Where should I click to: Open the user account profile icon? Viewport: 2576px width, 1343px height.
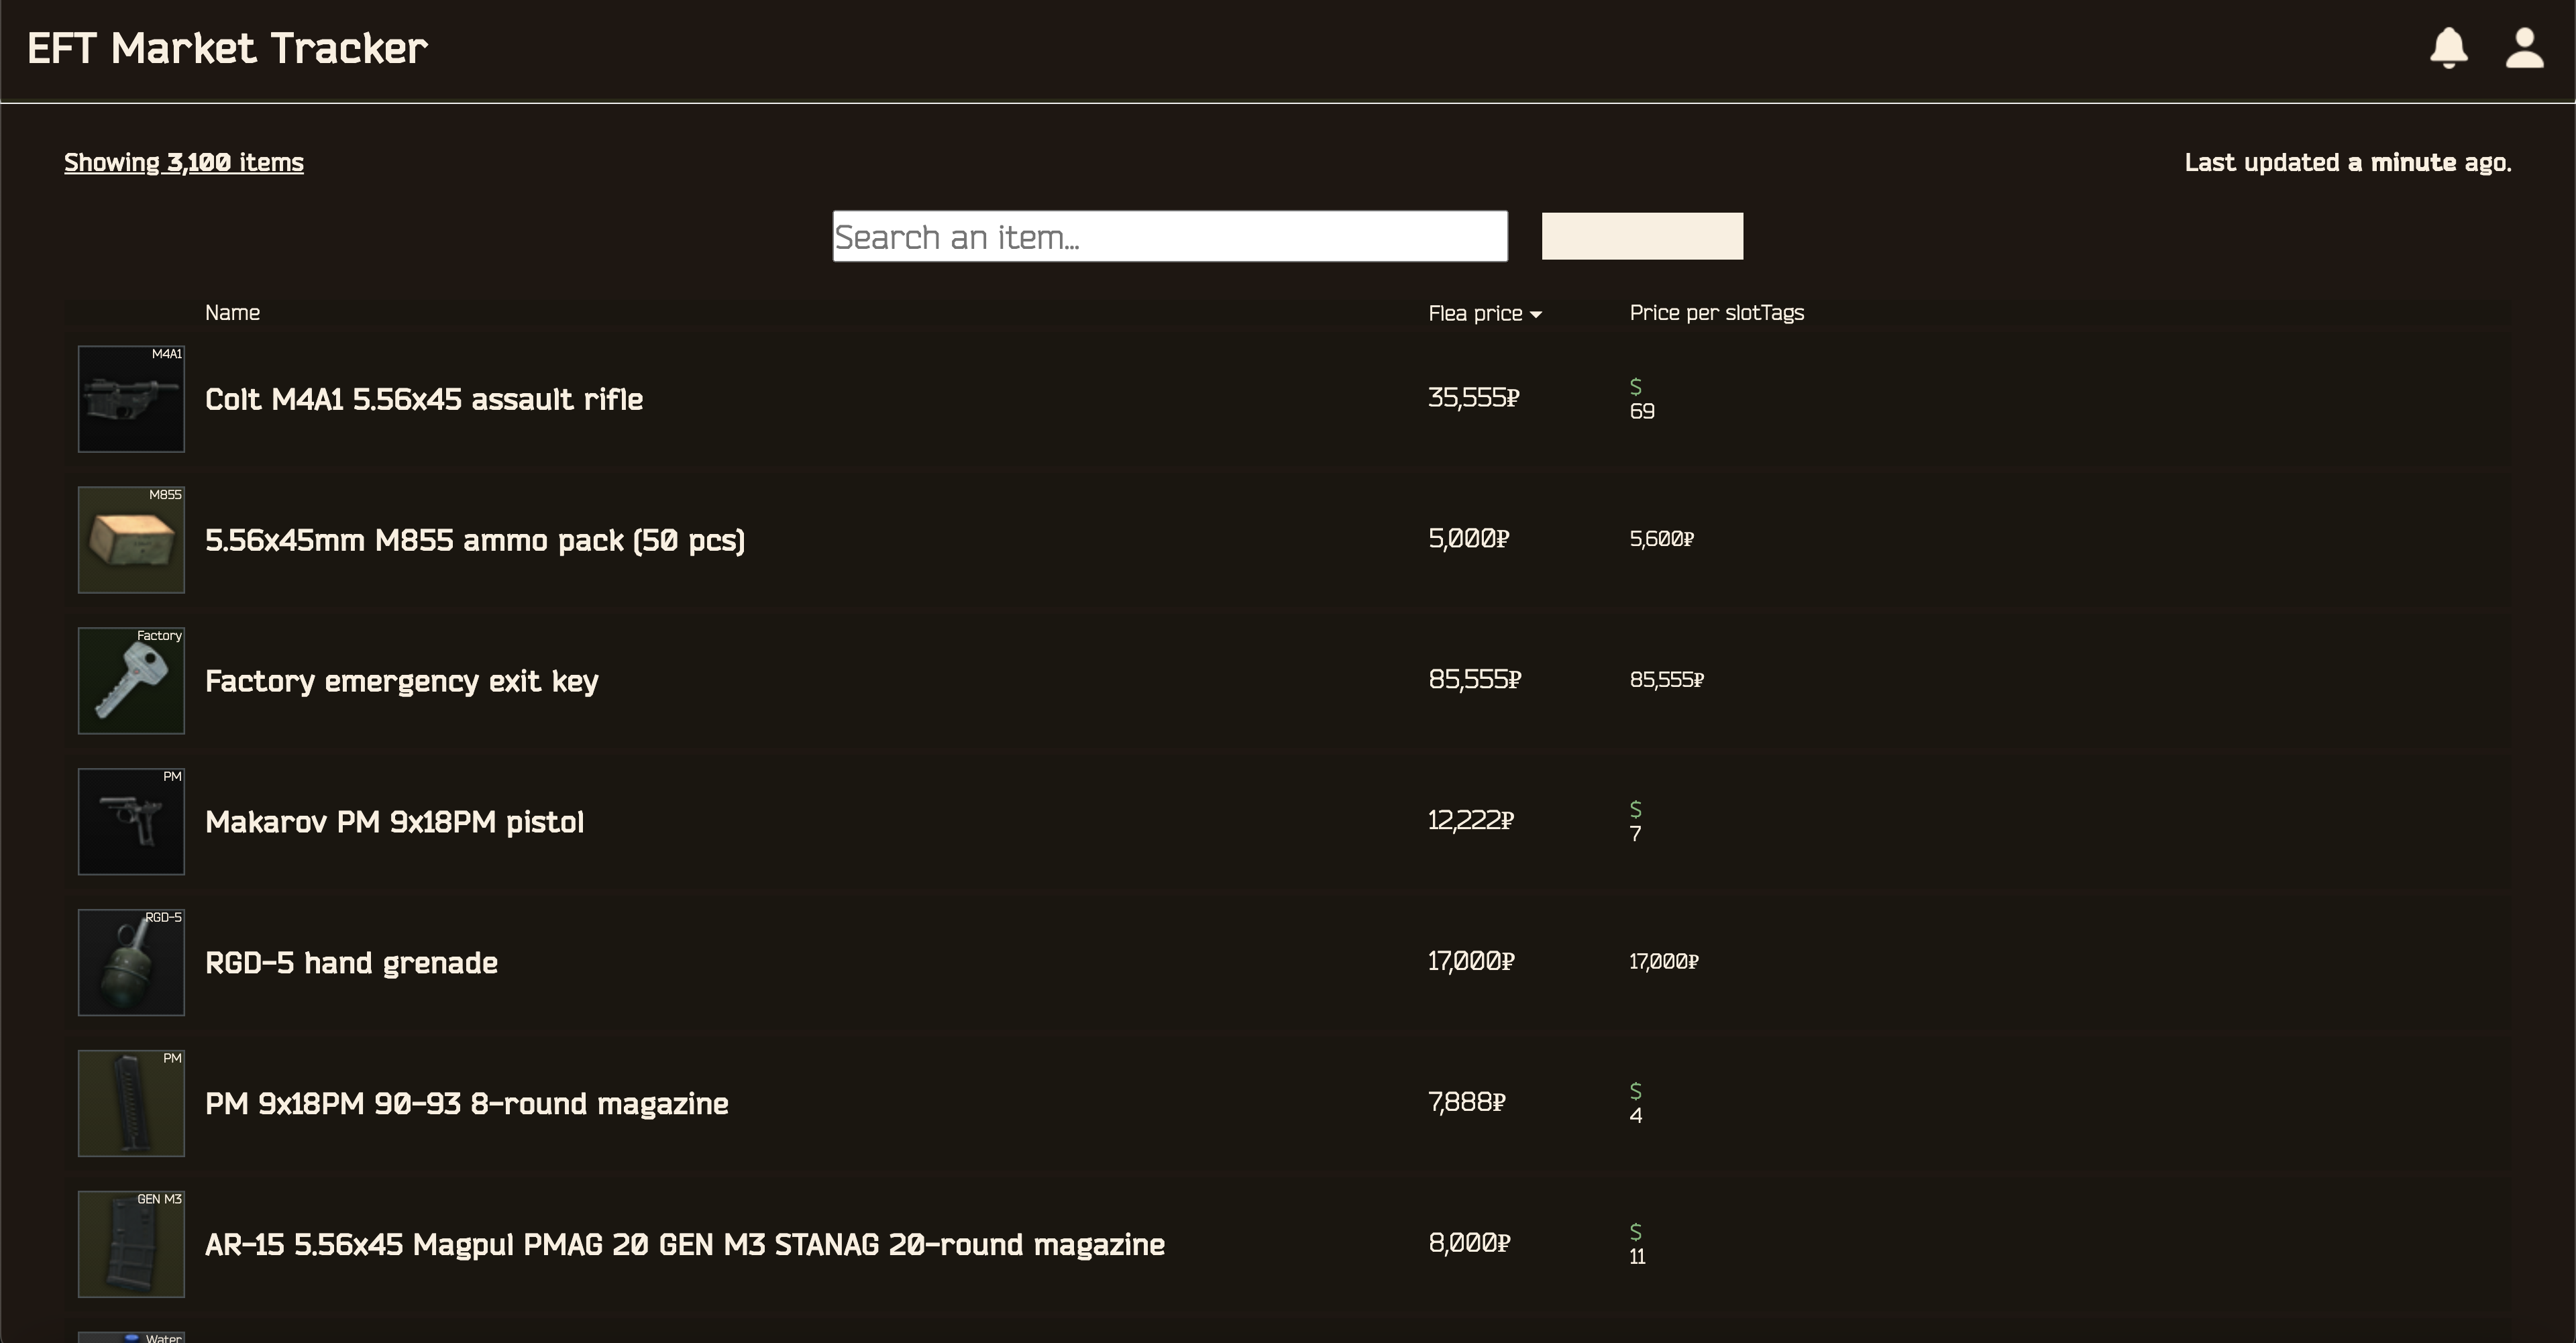(x=2524, y=48)
